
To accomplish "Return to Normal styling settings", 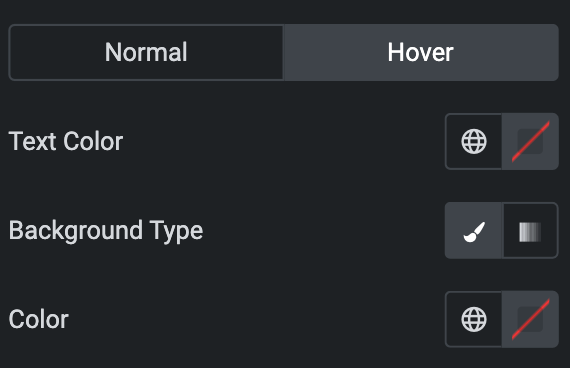I will [x=146, y=52].
